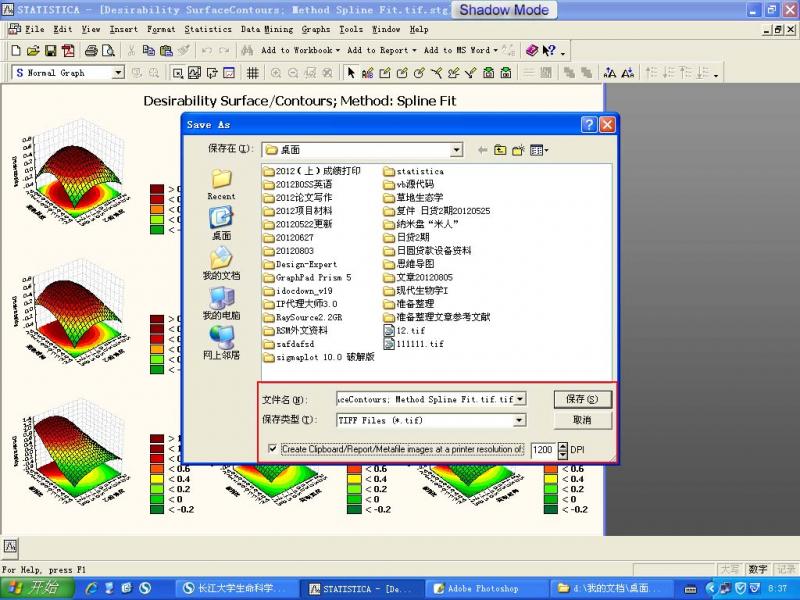Screen dimensions: 800x600
Task: Open the Statistics menu
Action: click(208, 29)
